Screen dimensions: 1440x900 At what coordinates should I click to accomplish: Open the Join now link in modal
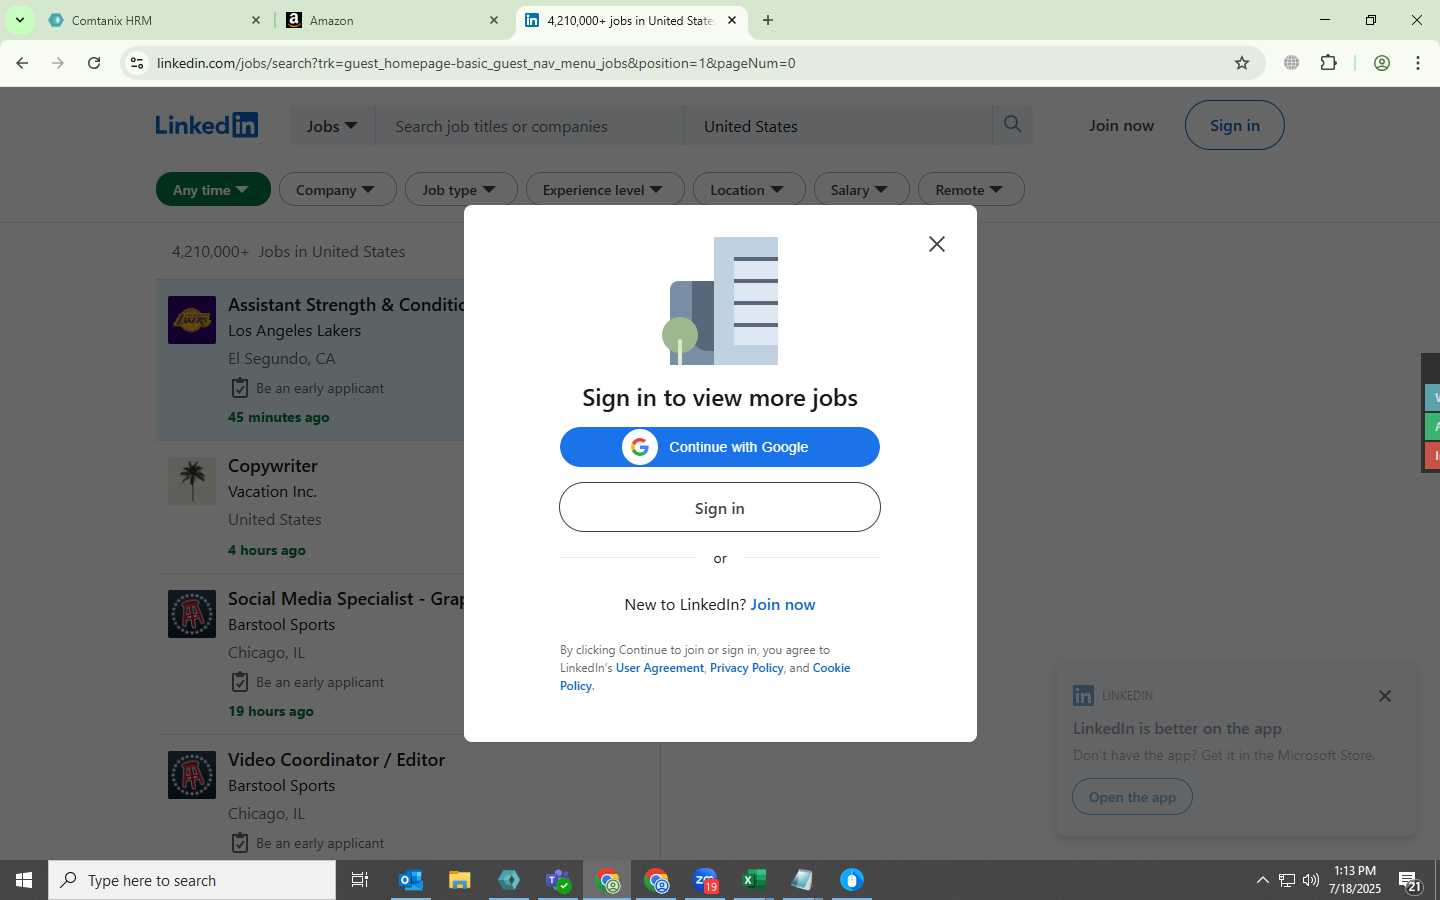[783, 604]
